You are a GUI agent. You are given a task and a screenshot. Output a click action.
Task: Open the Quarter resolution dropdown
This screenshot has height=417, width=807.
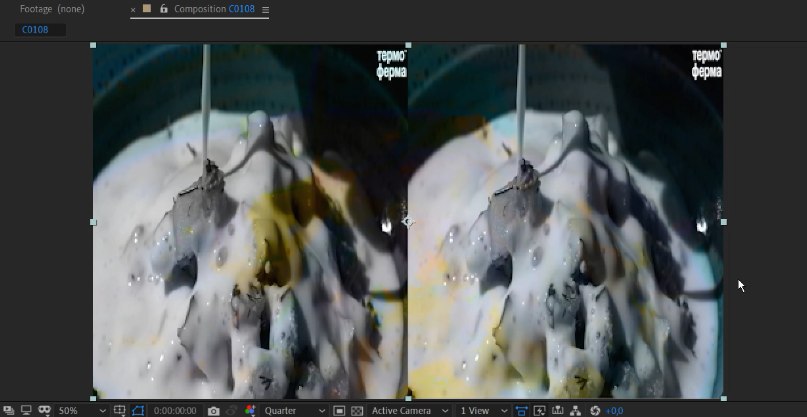point(295,410)
